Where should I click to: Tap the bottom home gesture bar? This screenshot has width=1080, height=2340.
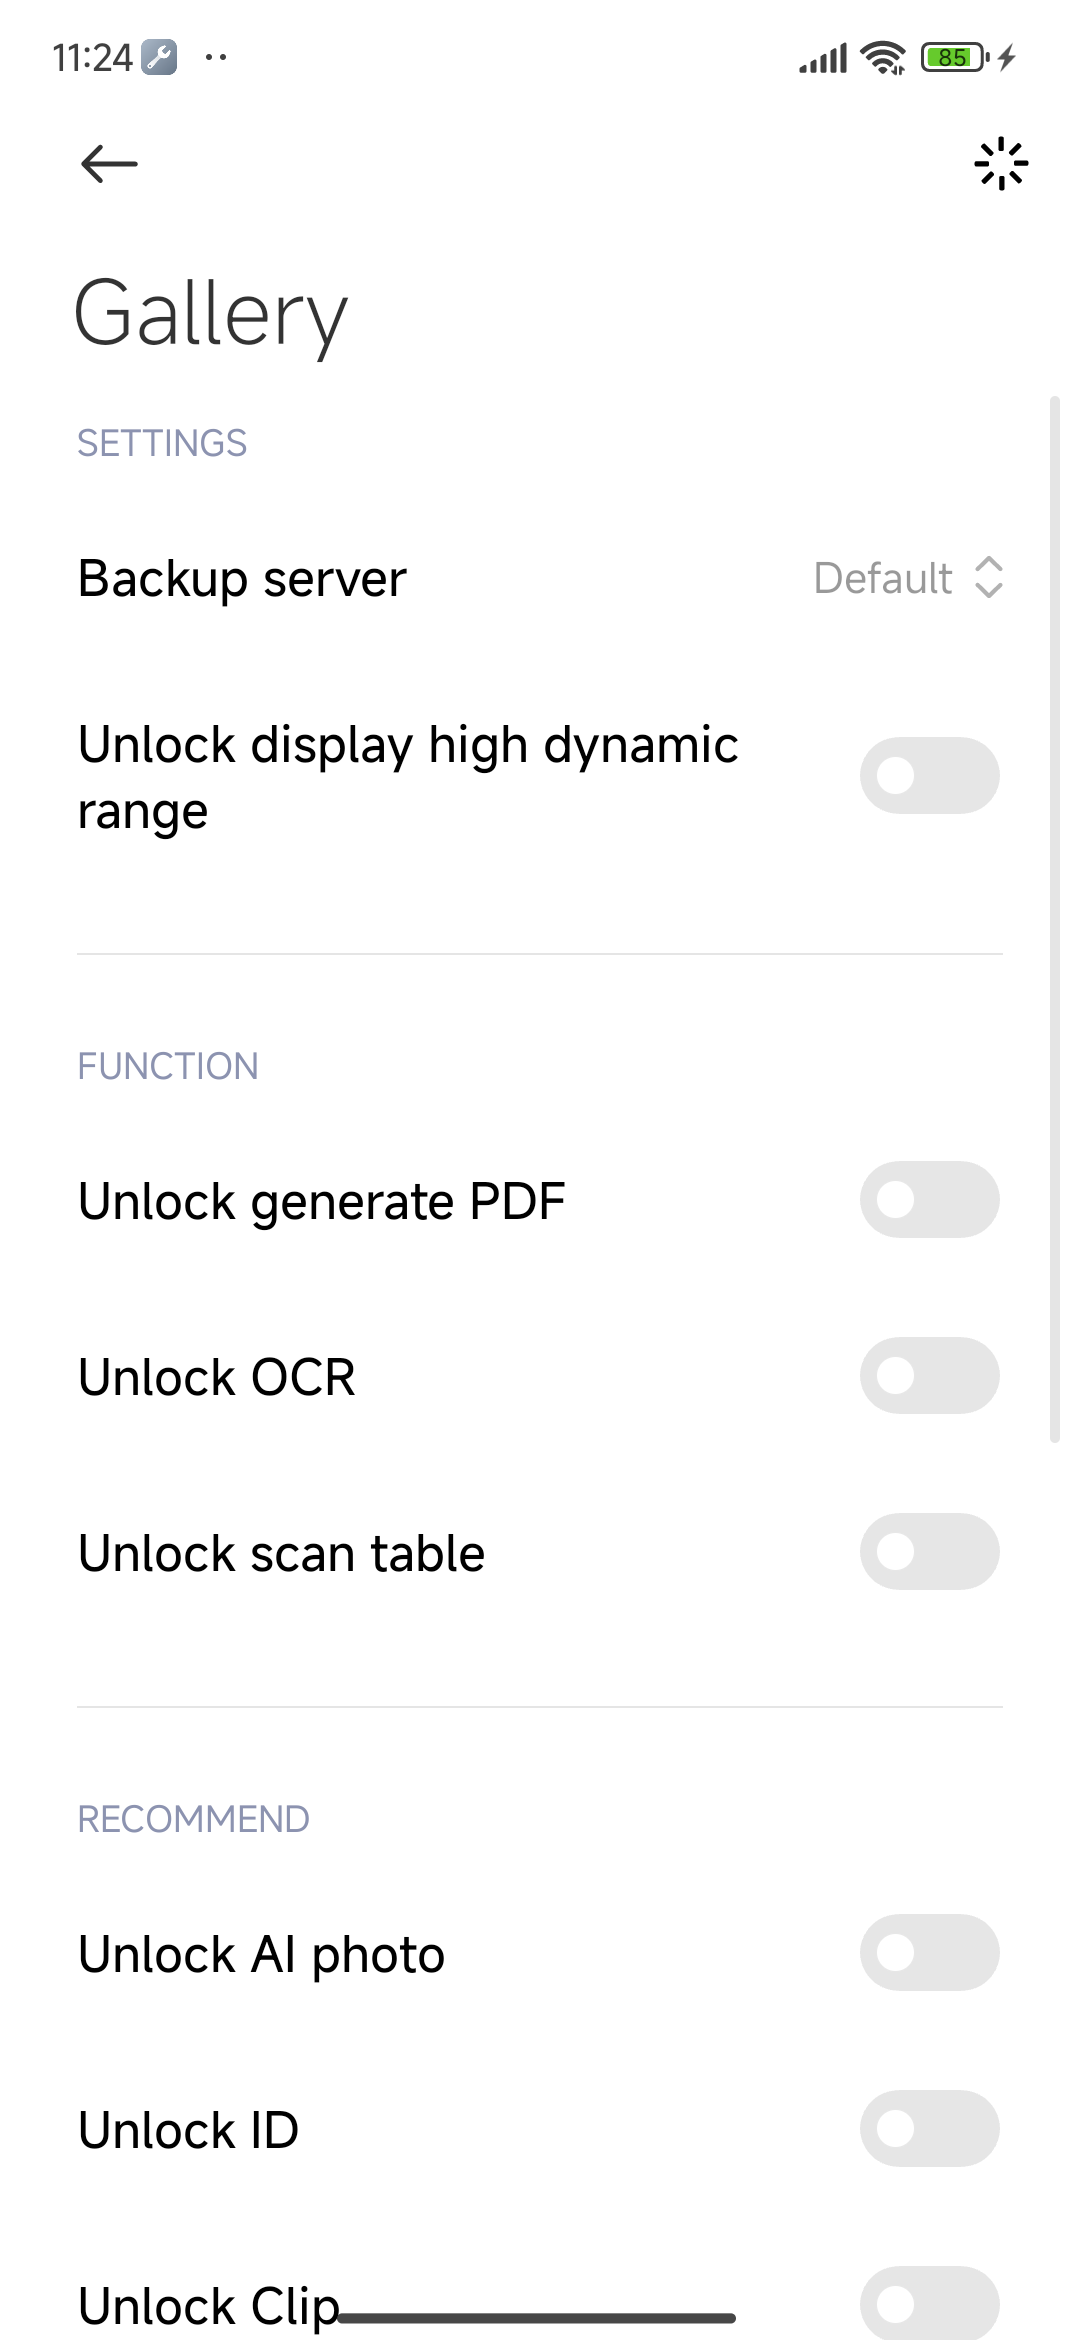538,2317
